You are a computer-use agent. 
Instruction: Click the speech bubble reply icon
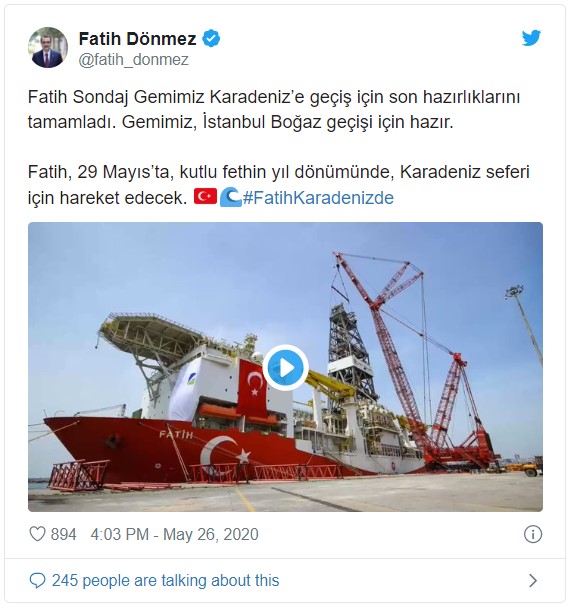click(37, 581)
